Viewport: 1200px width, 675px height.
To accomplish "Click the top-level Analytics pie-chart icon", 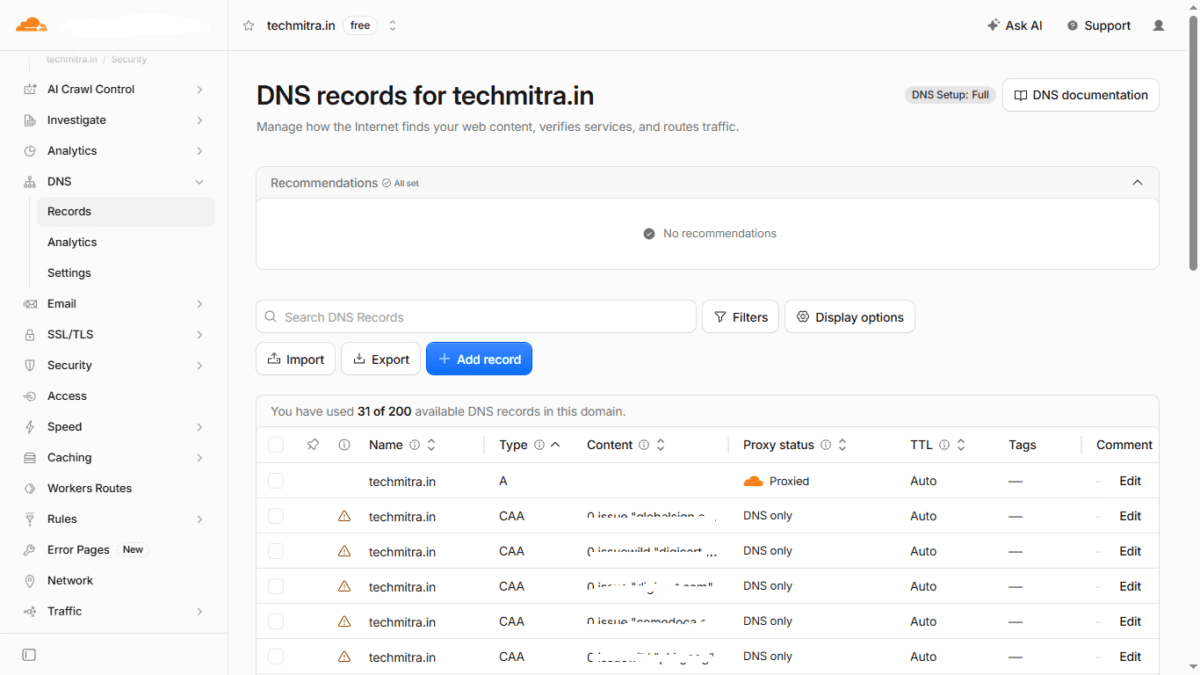I will point(29,151).
